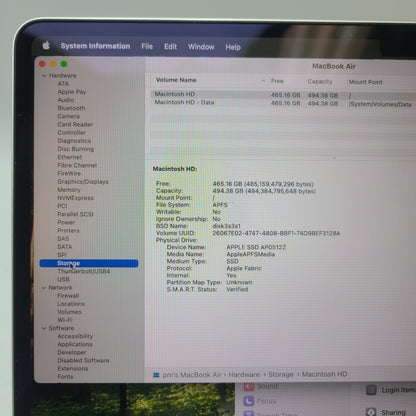Click the Sharing icon
This screenshot has height=416, width=416.
pos(371,412)
